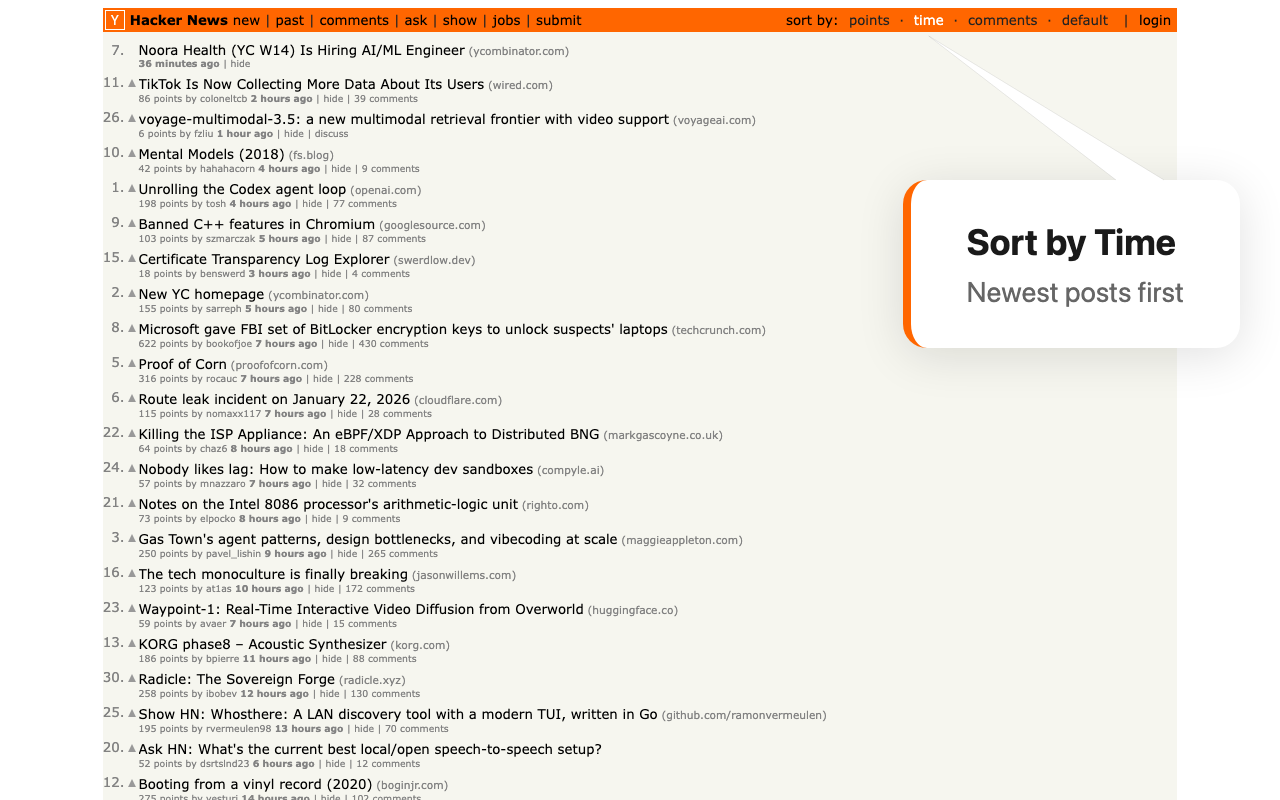Upvote the Gas Town agent patterns story
1280x800 pixels.
point(132,538)
